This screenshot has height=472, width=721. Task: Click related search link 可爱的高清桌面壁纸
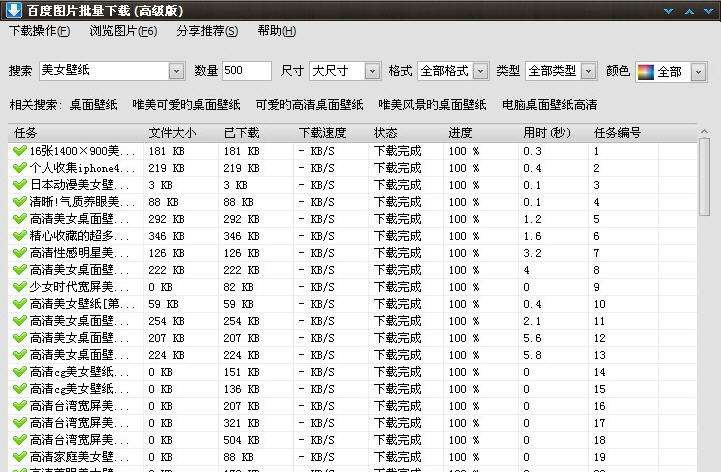(309, 105)
